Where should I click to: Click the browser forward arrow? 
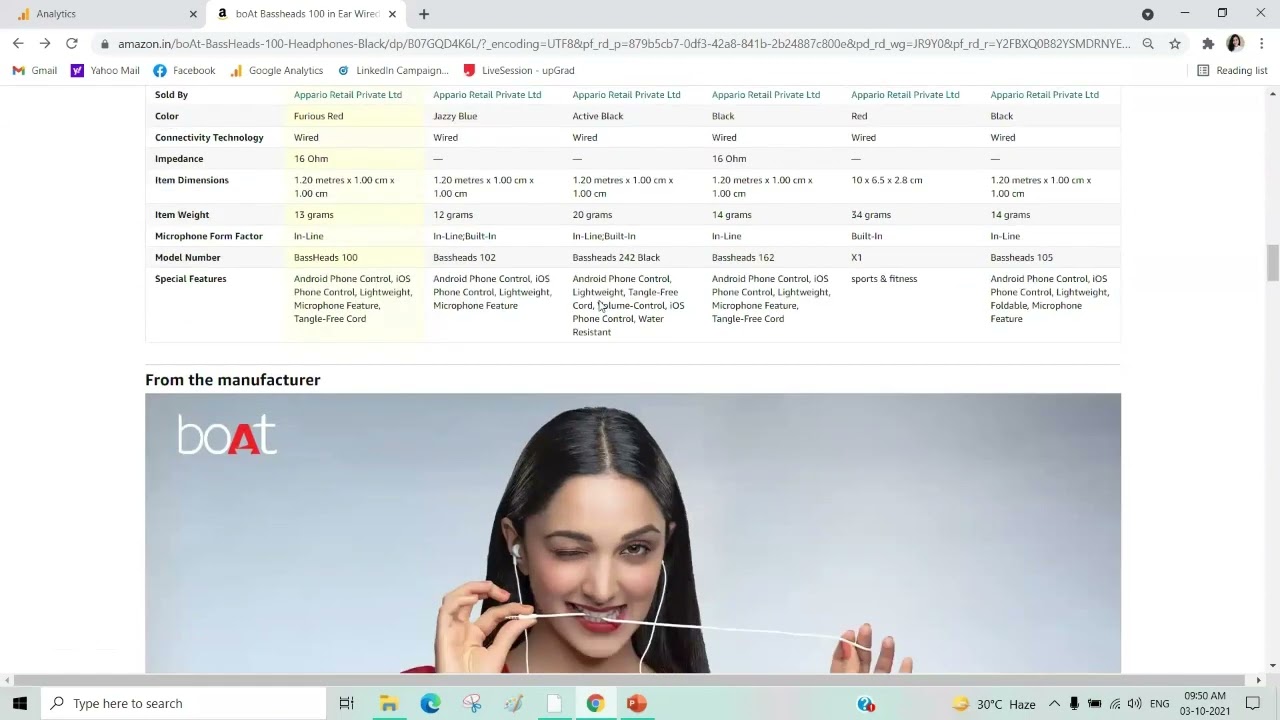45,44
